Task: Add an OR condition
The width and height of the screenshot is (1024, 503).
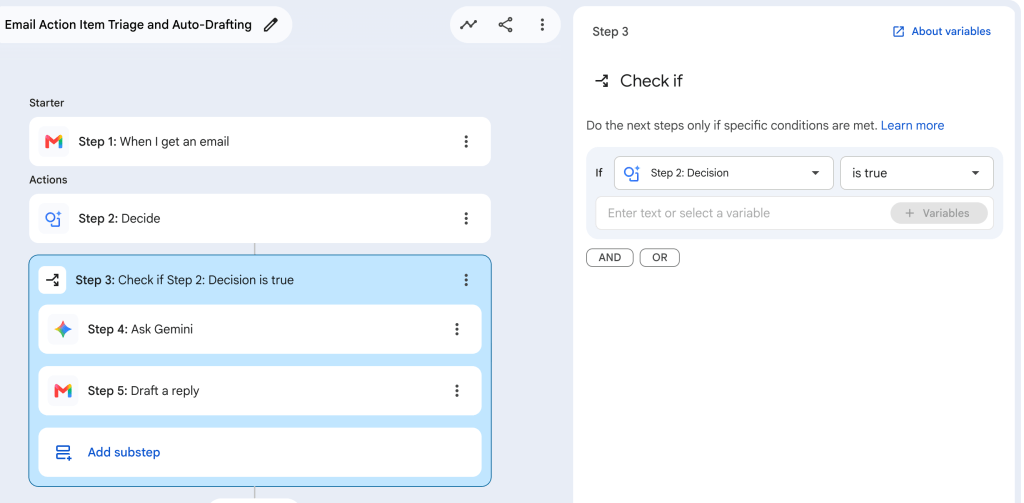Action: coord(660,257)
